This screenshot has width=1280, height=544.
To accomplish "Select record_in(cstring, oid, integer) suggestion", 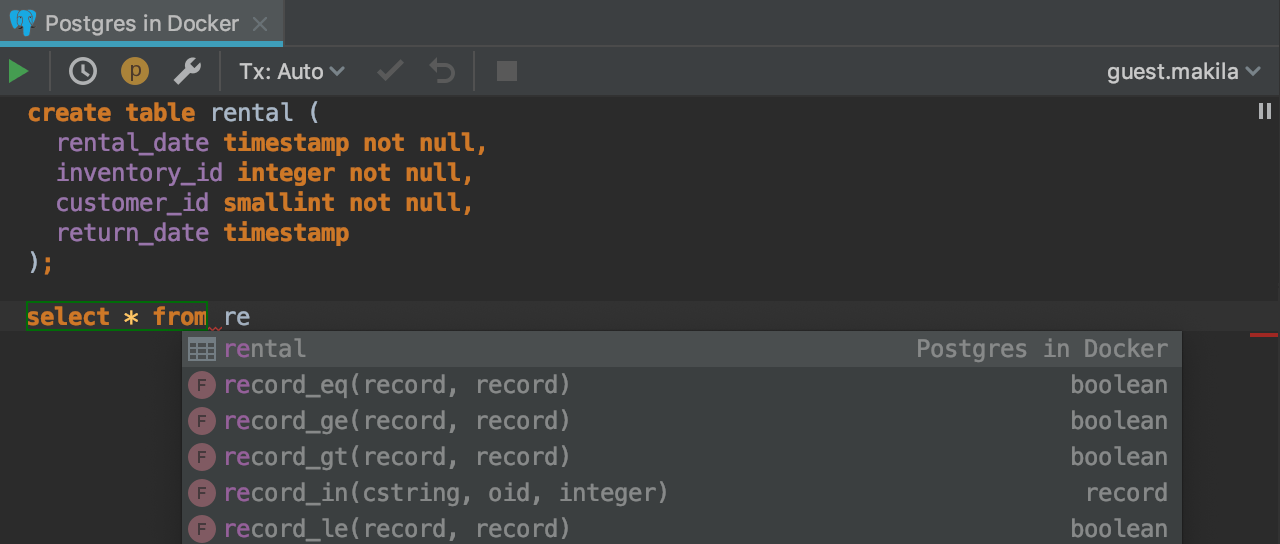I will tap(445, 493).
